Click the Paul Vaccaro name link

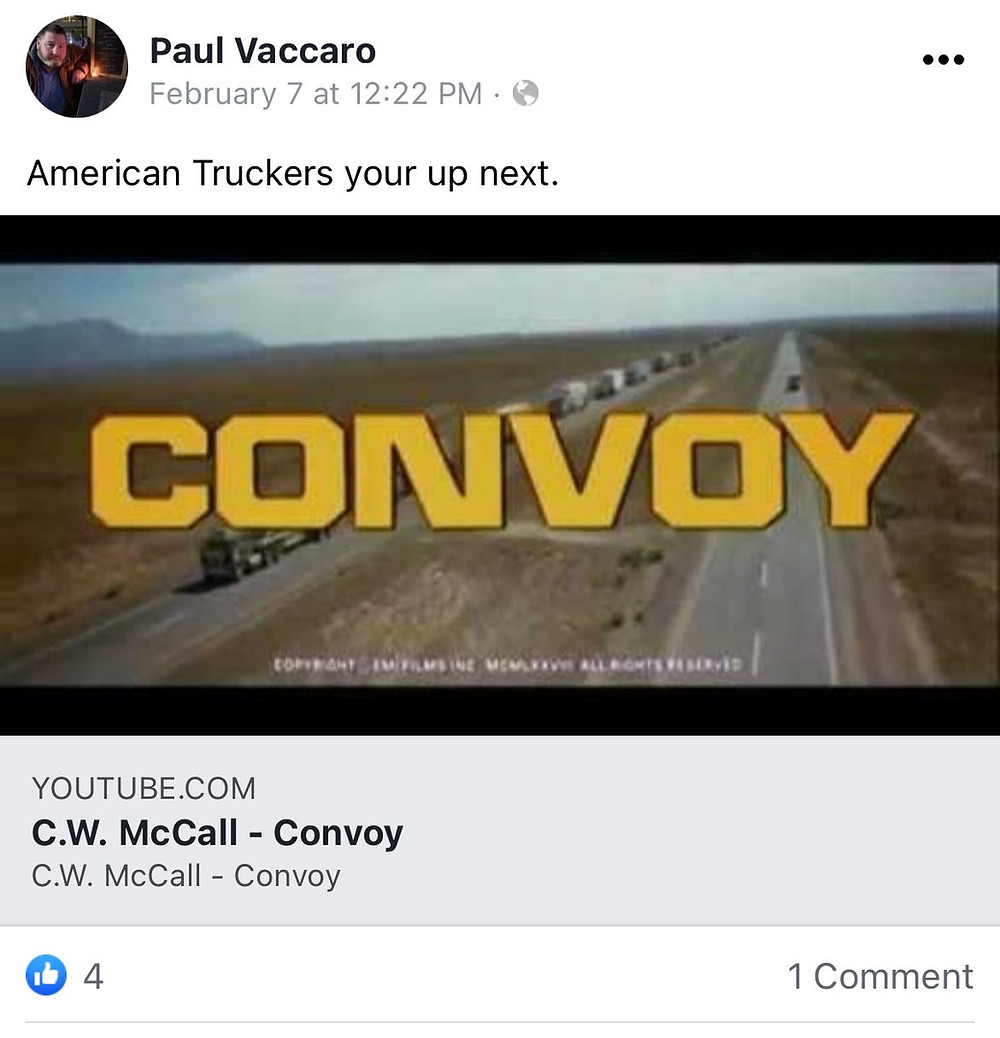coord(263,51)
